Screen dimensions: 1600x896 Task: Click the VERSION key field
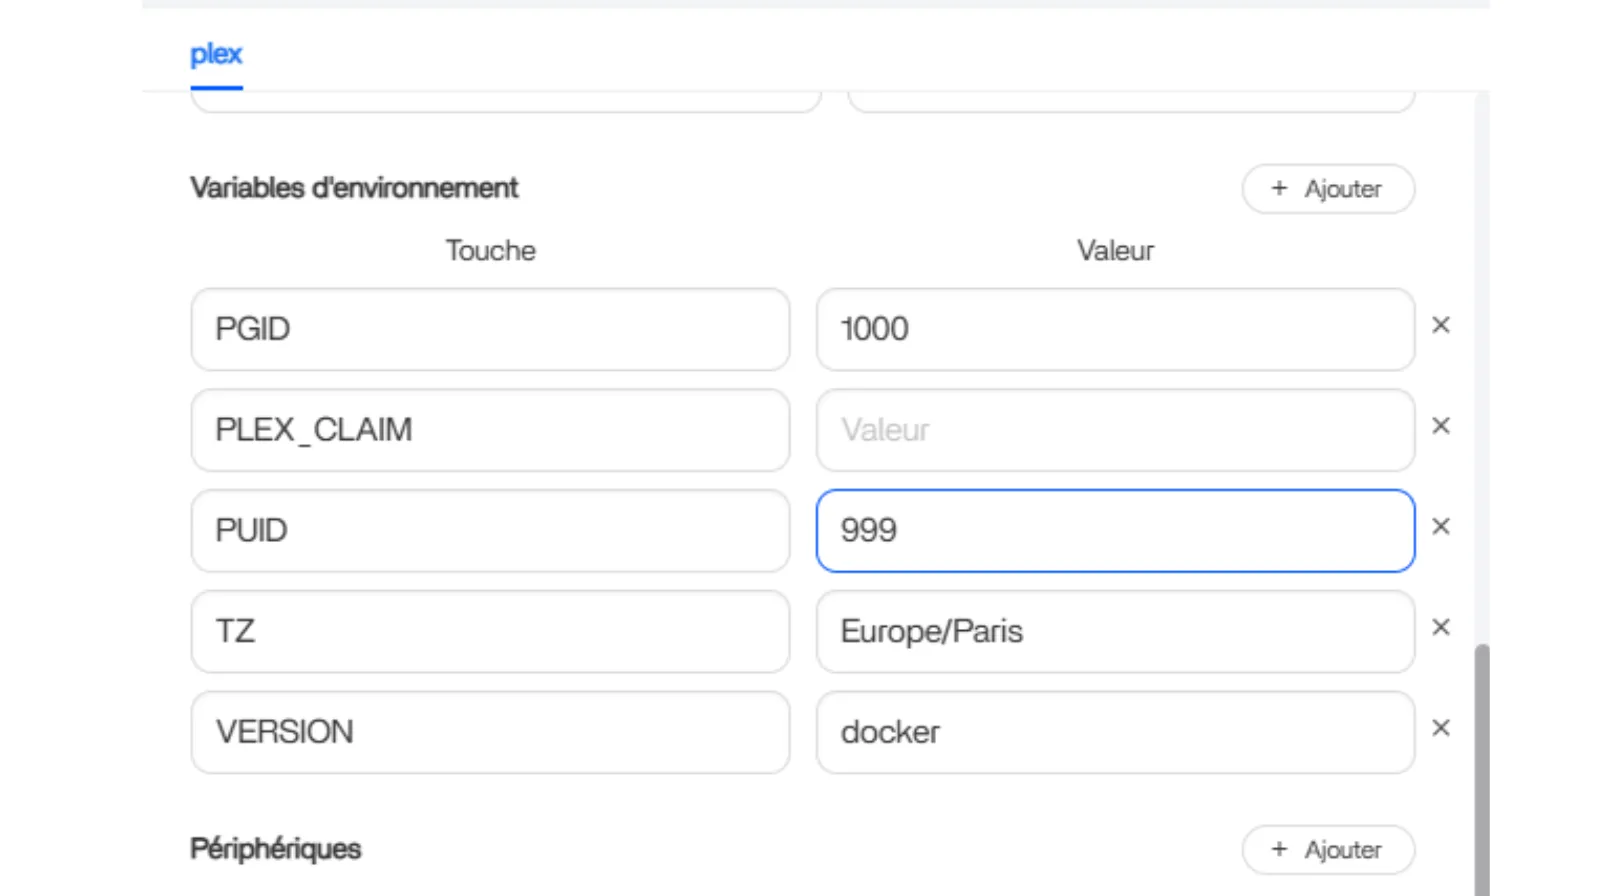(490, 732)
